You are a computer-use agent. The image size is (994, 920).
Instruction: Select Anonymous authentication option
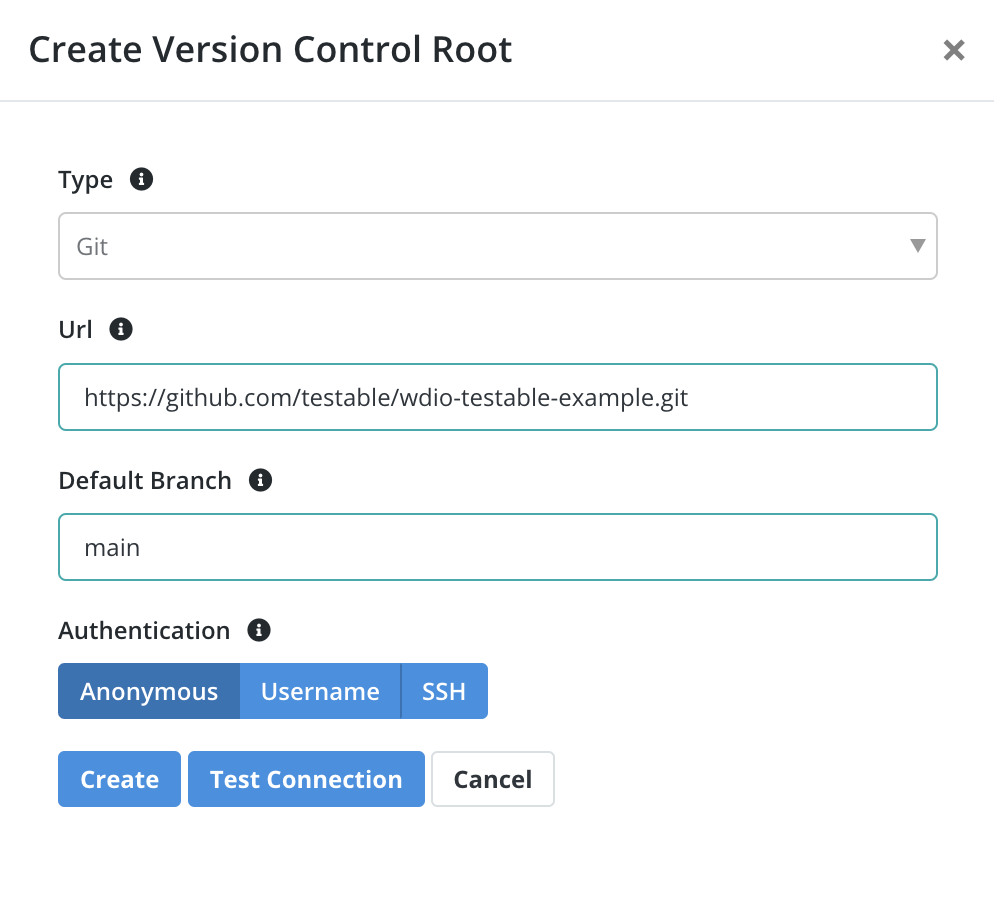pyautogui.click(x=149, y=691)
